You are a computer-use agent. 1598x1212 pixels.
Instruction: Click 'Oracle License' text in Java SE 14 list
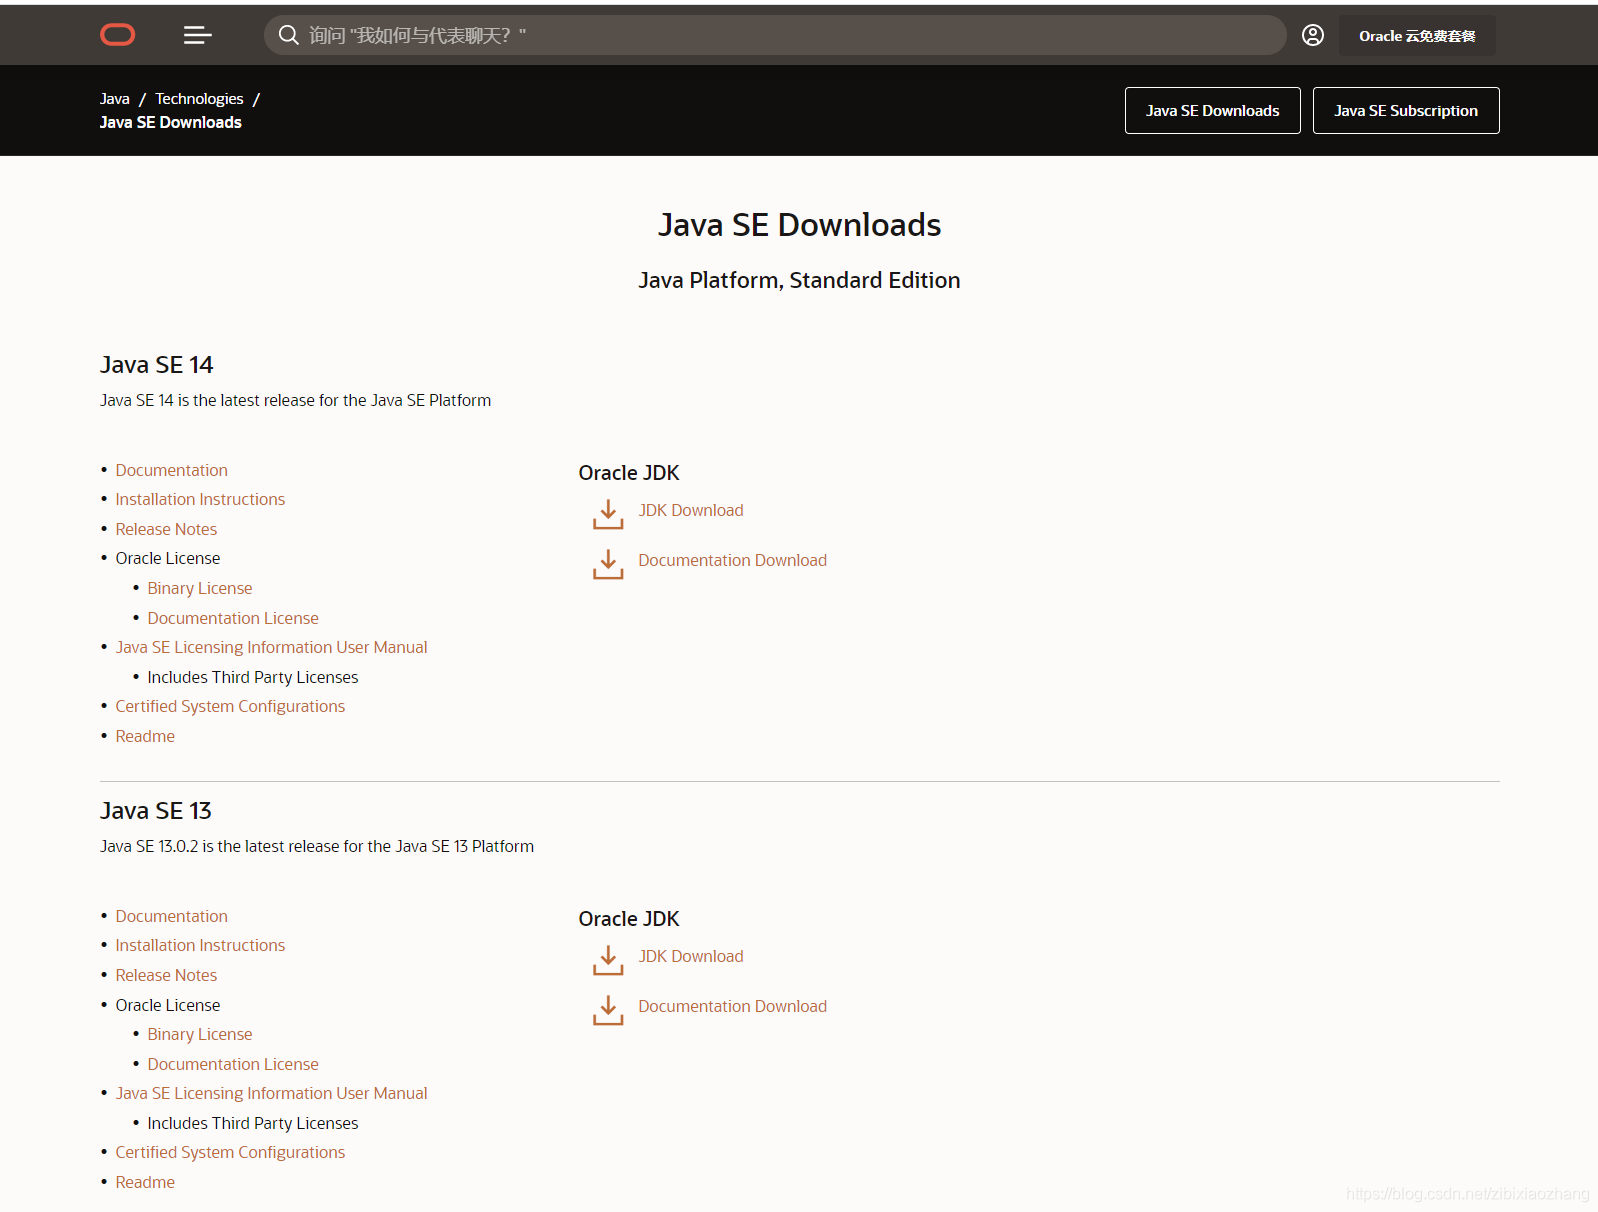pos(168,558)
